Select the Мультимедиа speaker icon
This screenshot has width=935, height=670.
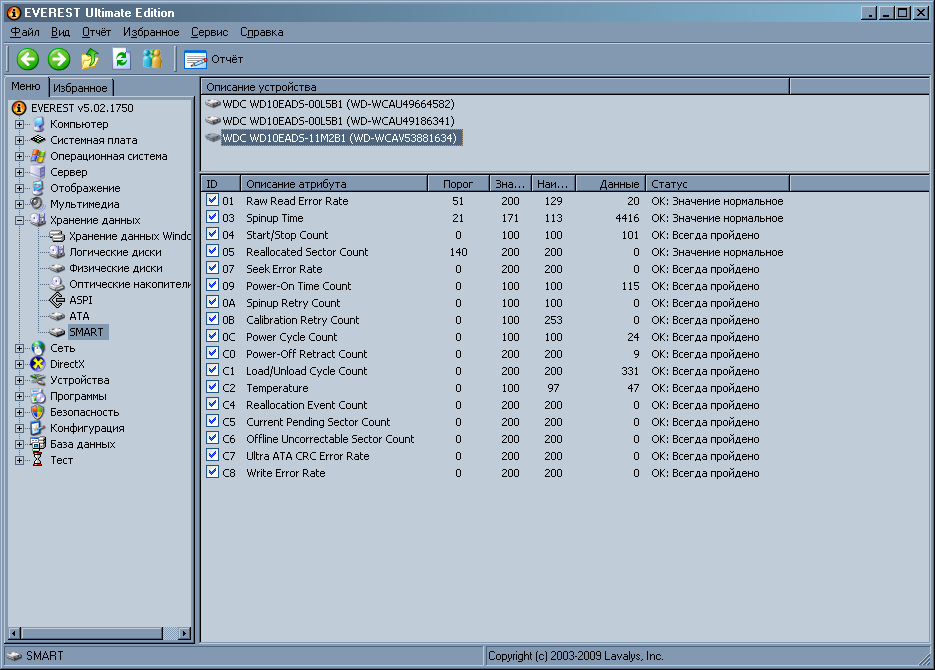[x=38, y=204]
